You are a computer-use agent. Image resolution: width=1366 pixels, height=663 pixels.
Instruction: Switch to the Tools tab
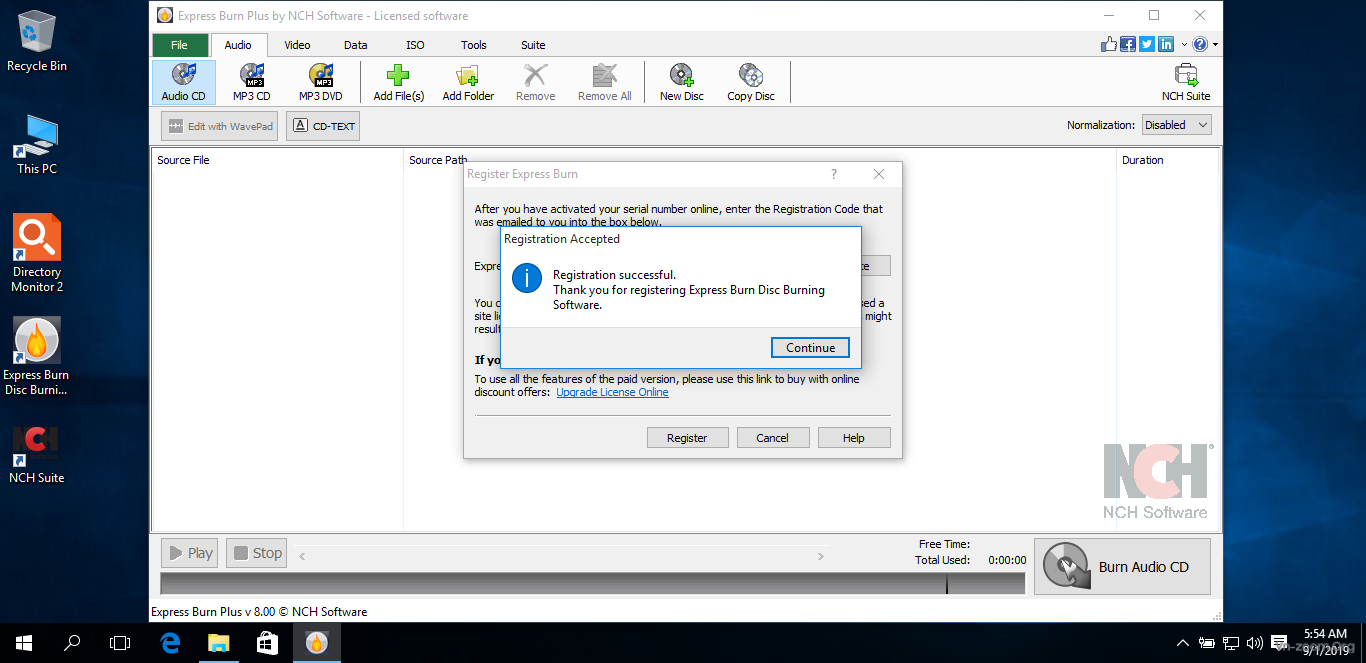click(x=474, y=45)
